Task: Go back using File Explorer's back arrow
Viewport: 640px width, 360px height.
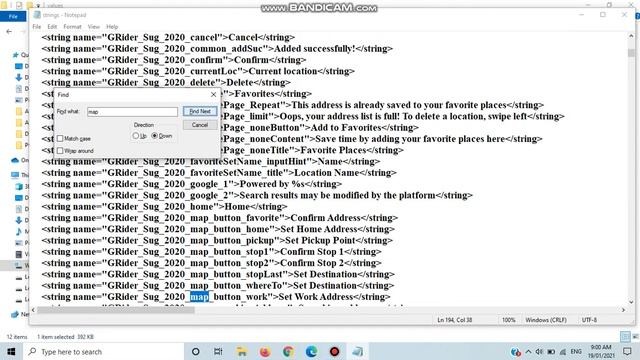Action: click(9, 31)
